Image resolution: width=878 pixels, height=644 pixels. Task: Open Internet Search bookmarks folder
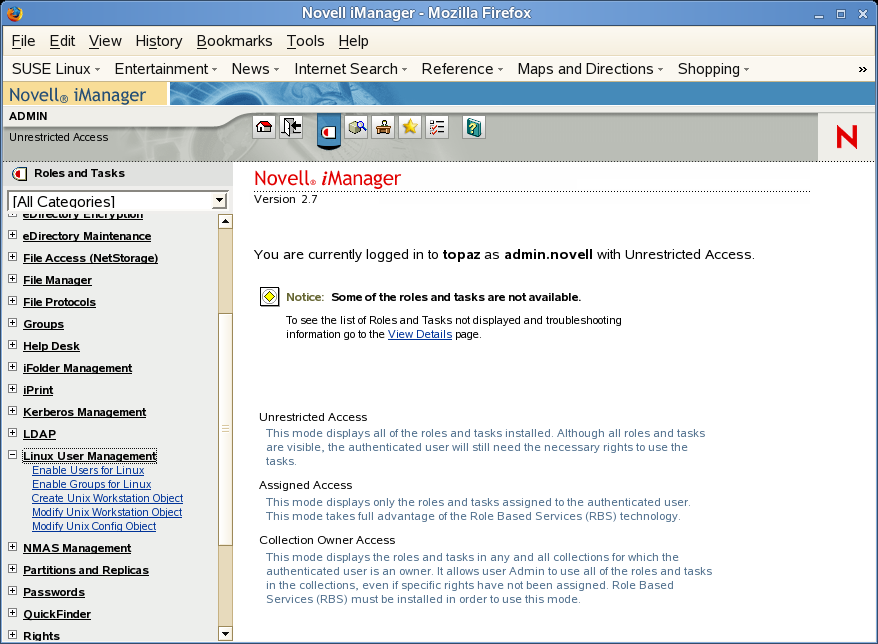tap(351, 69)
